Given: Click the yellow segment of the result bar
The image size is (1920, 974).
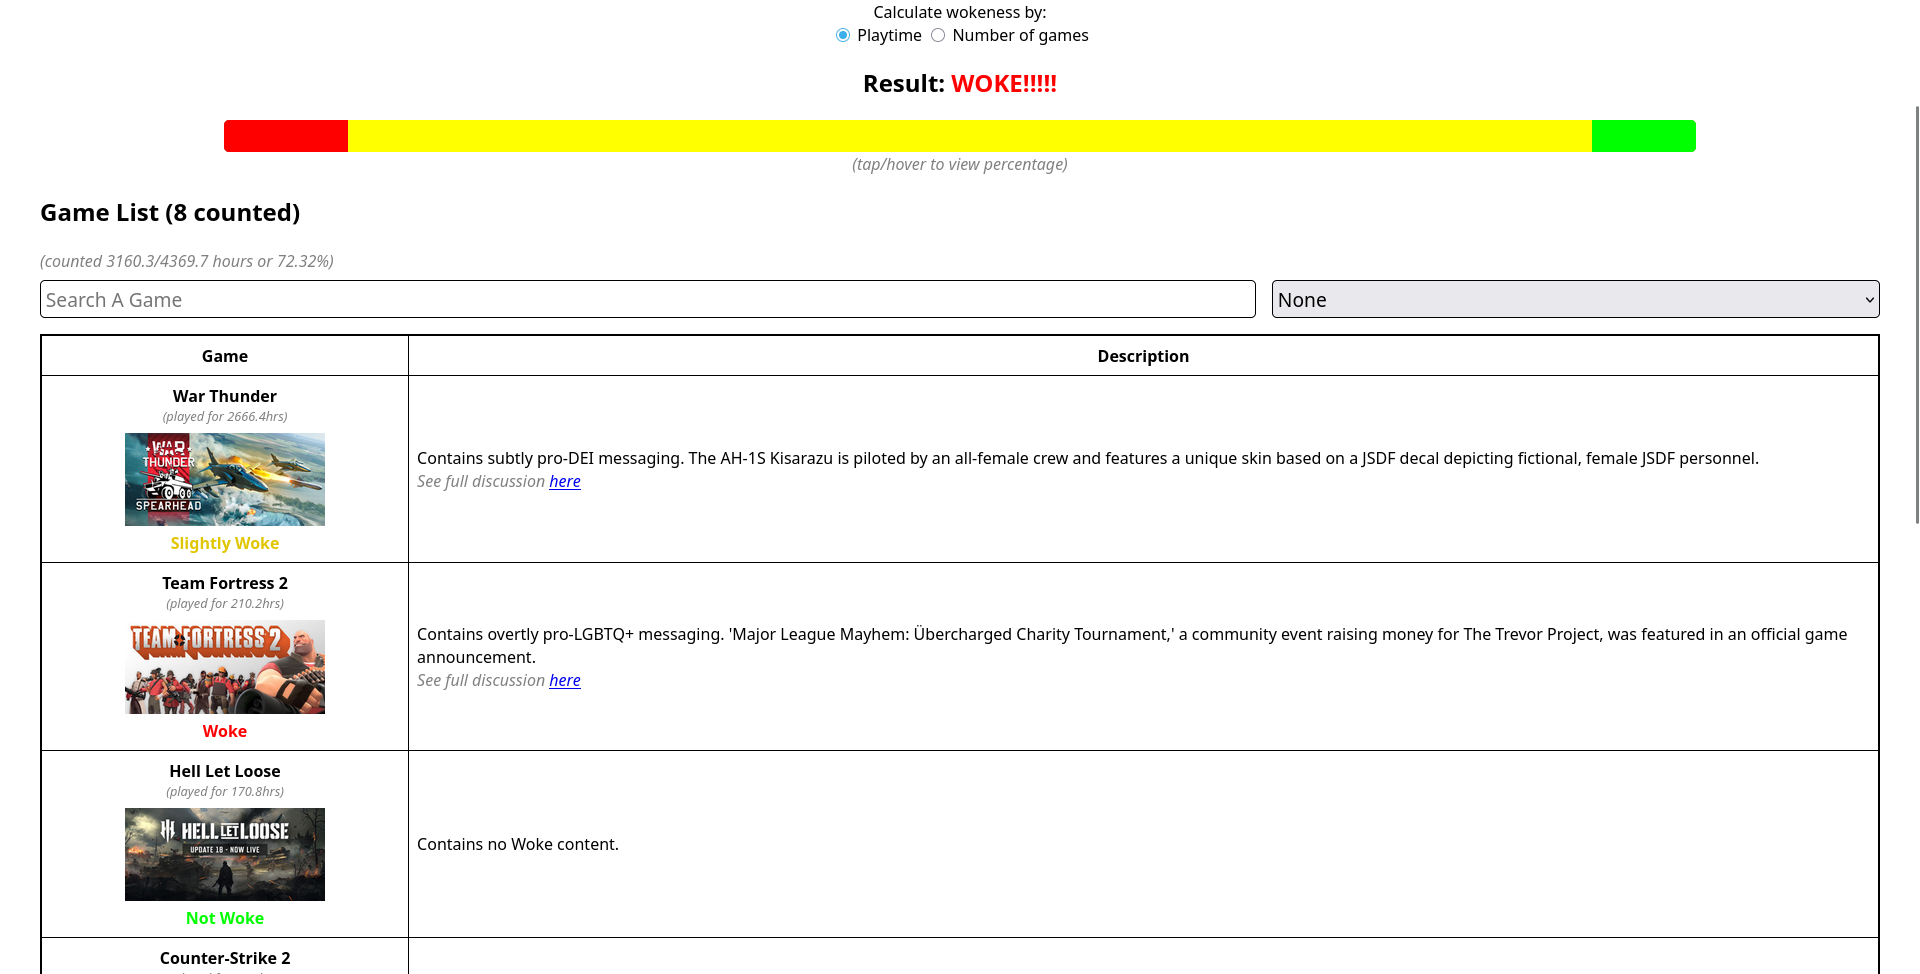Looking at the screenshot, I should point(969,136).
